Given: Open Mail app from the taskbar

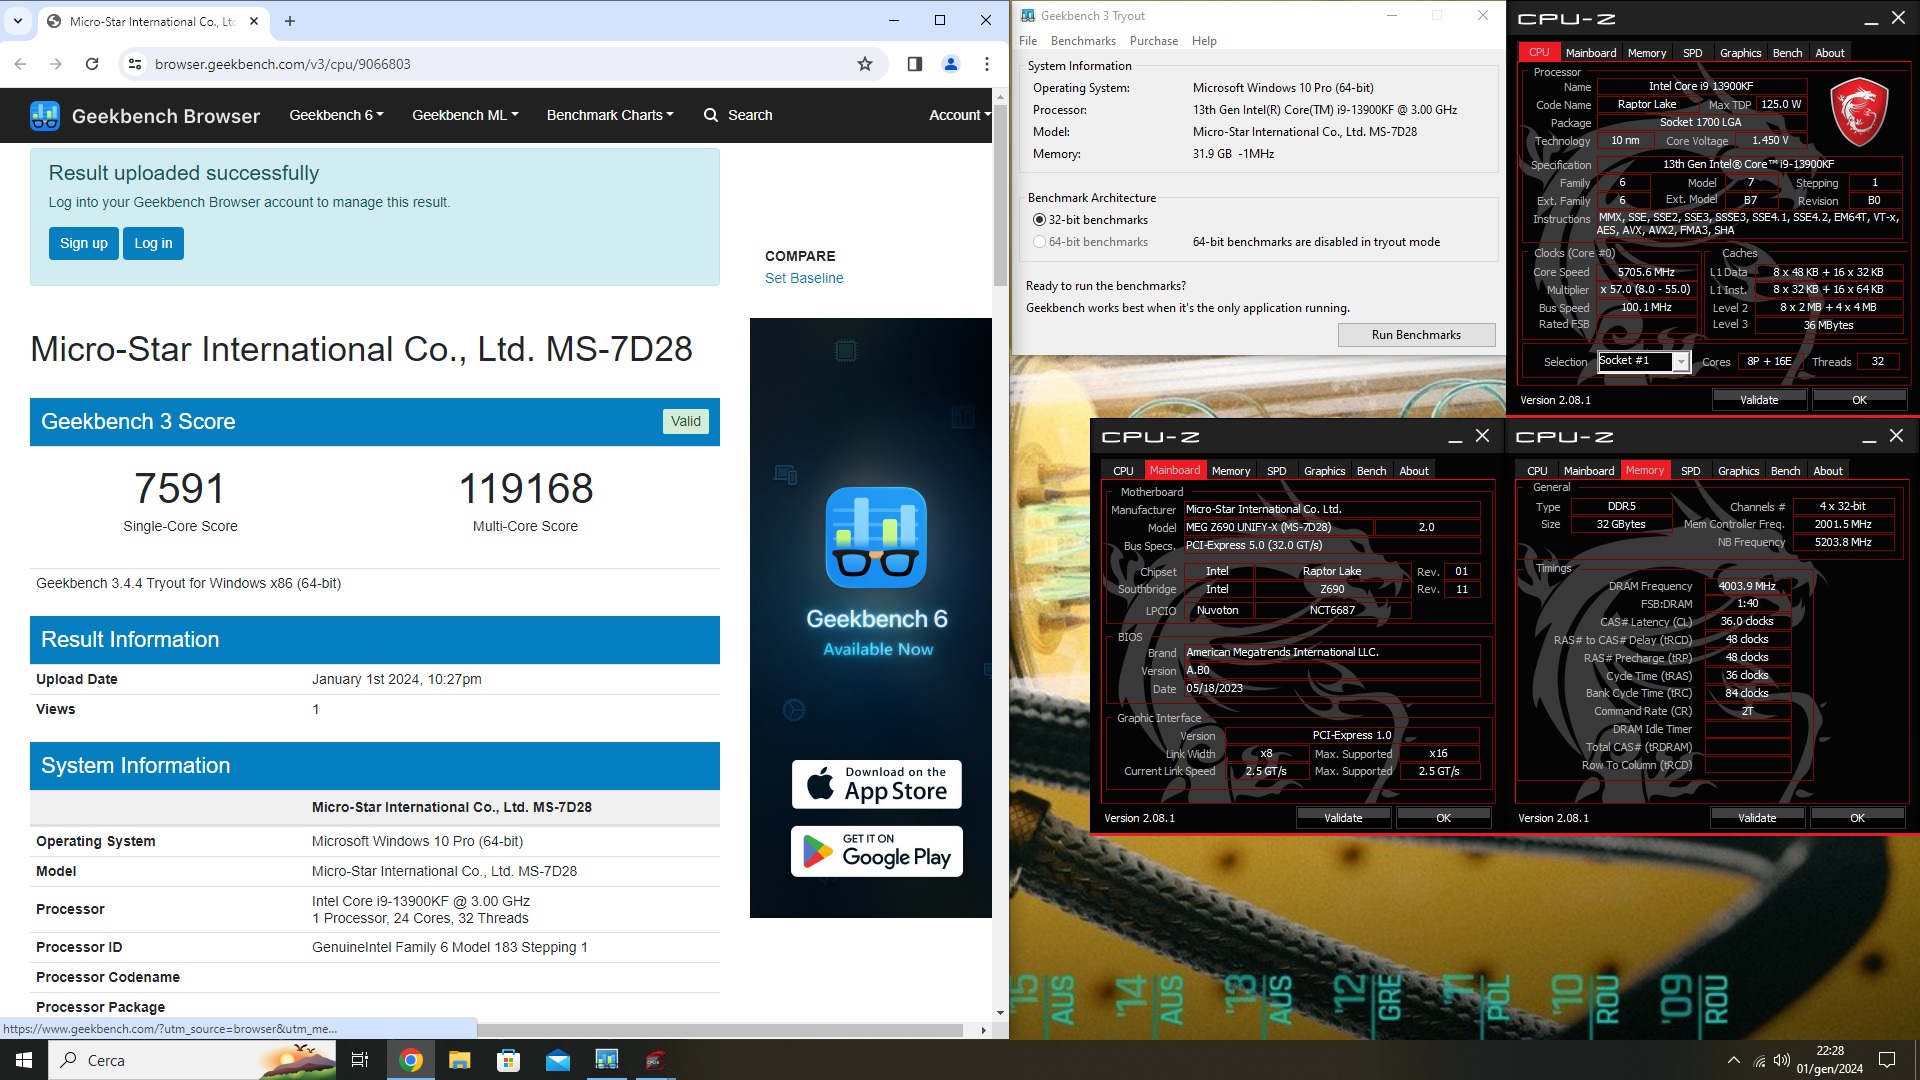Looking at the screenshot, I should pos(558,1060).
